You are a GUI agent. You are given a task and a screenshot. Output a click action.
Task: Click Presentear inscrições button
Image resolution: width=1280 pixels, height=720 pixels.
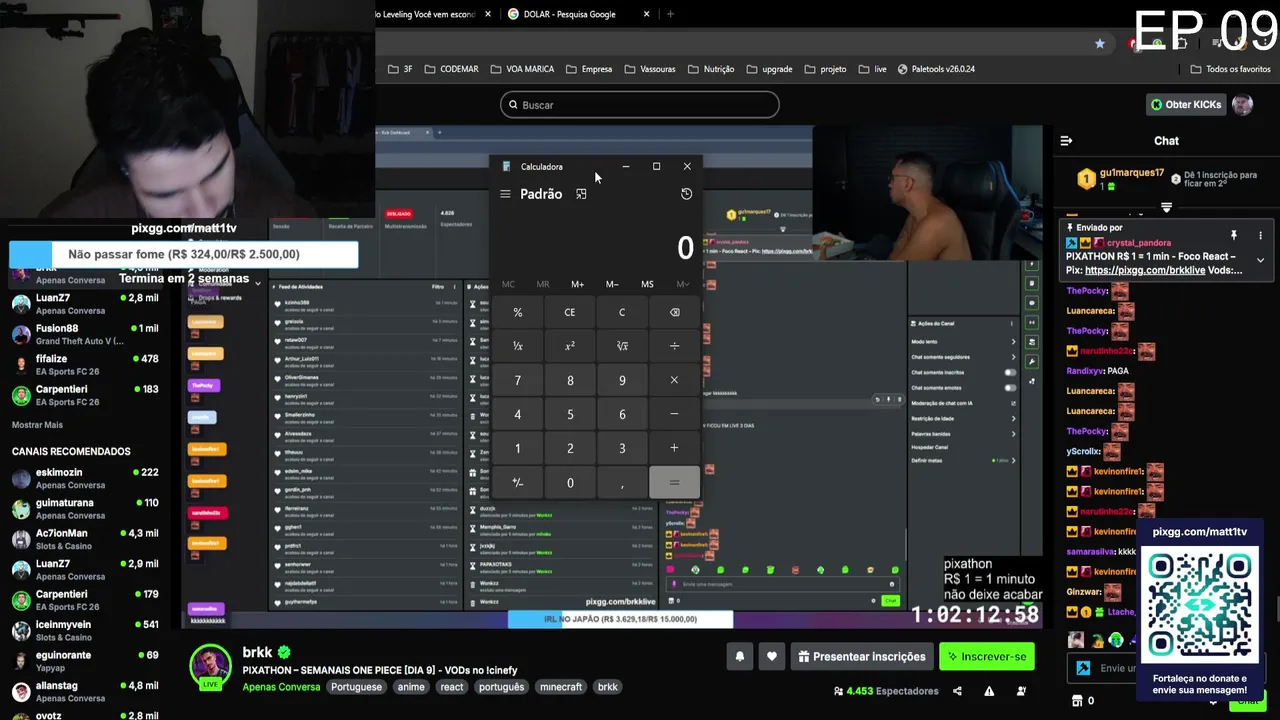[x=860, y=657]
